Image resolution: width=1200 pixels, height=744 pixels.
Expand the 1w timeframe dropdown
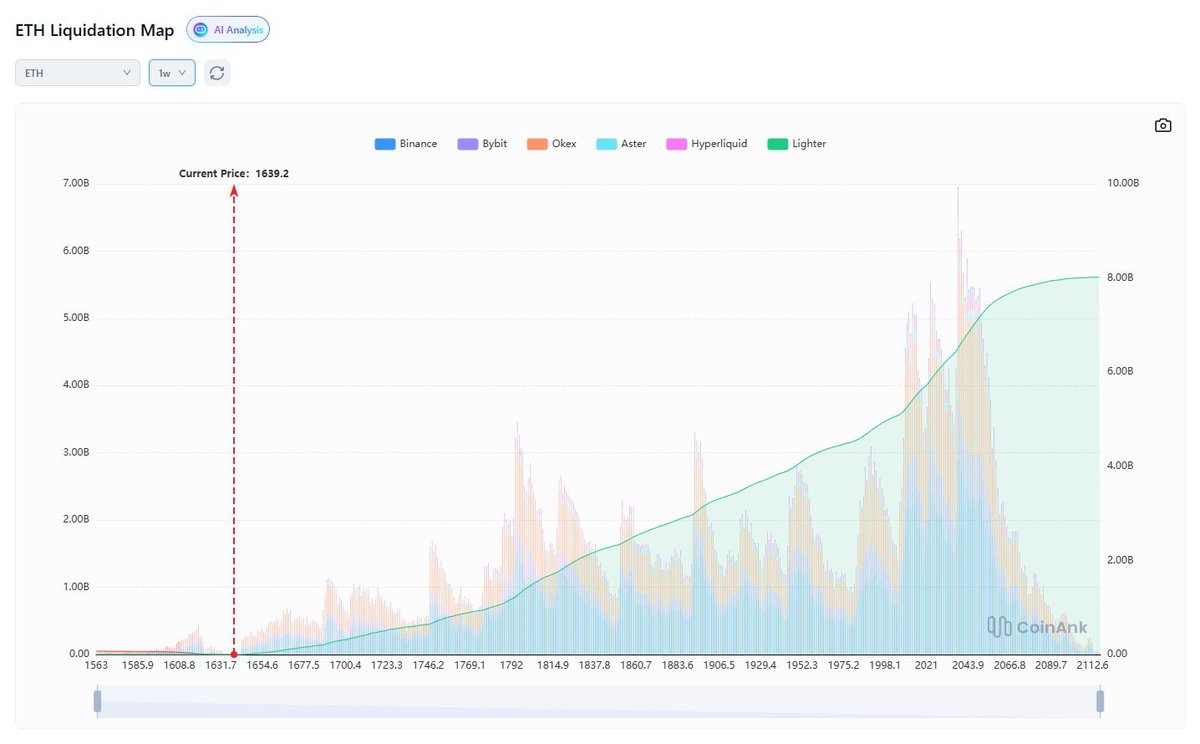click(172, 73)
